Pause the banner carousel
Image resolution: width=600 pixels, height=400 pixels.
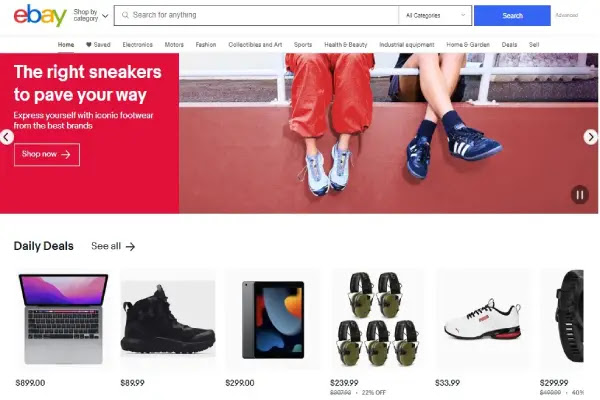(x=580, y=195)
